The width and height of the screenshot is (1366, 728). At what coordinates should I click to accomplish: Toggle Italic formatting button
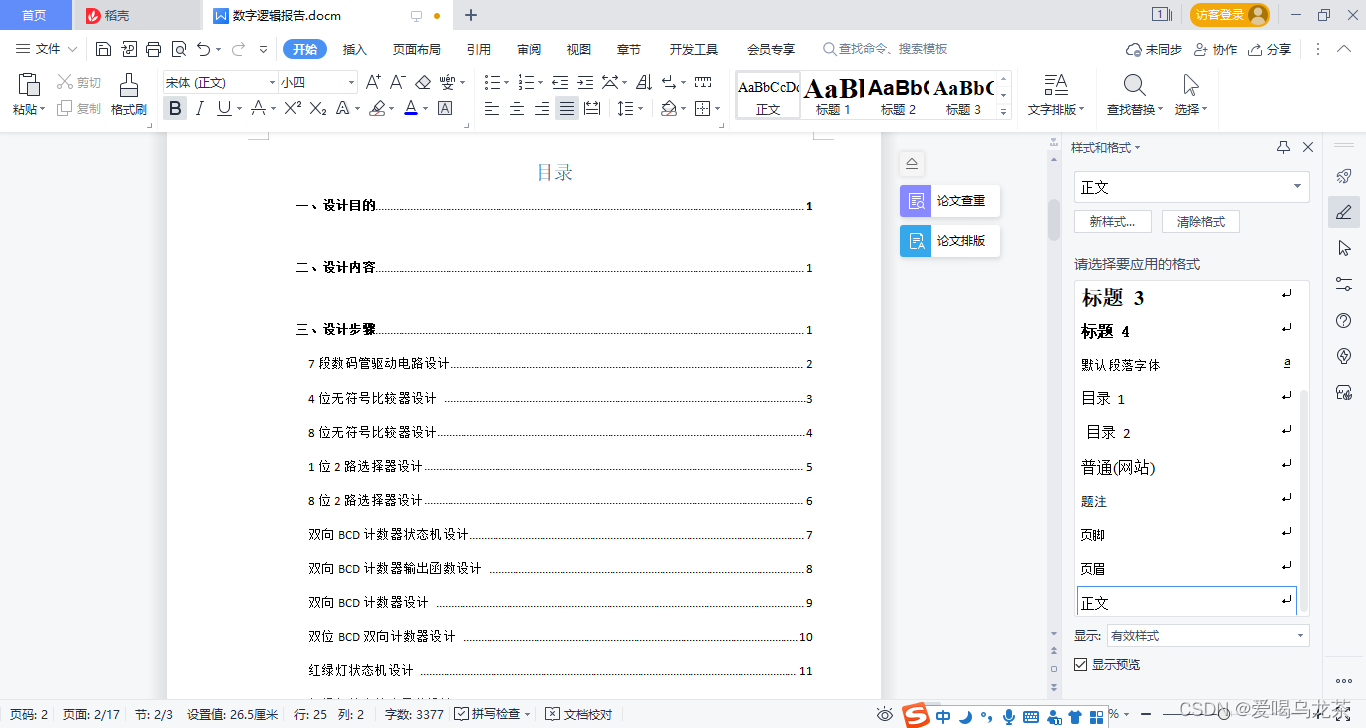[200, 108]
